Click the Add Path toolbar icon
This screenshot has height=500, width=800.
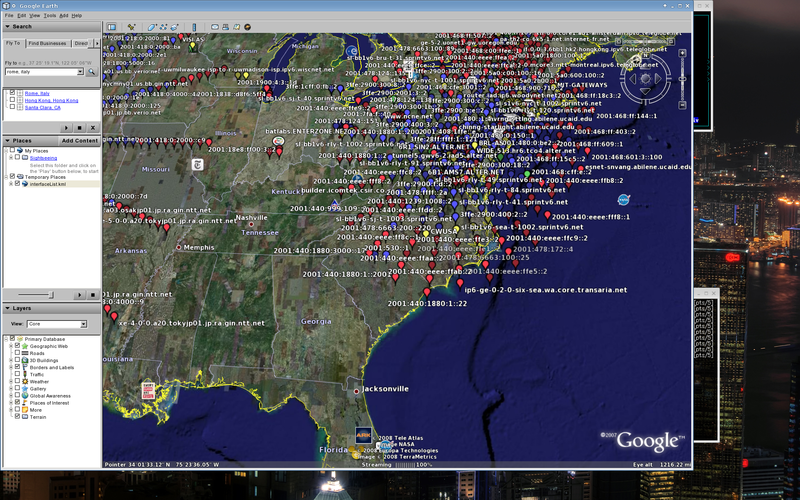point(163,27)
